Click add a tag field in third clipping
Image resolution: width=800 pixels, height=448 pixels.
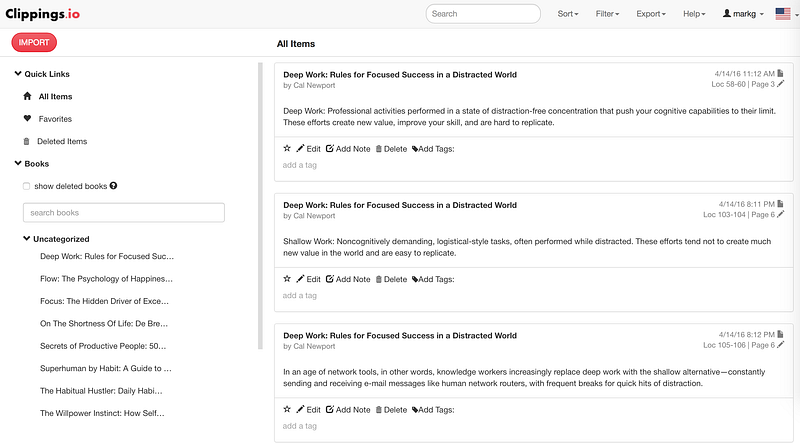tap(300, 427)
